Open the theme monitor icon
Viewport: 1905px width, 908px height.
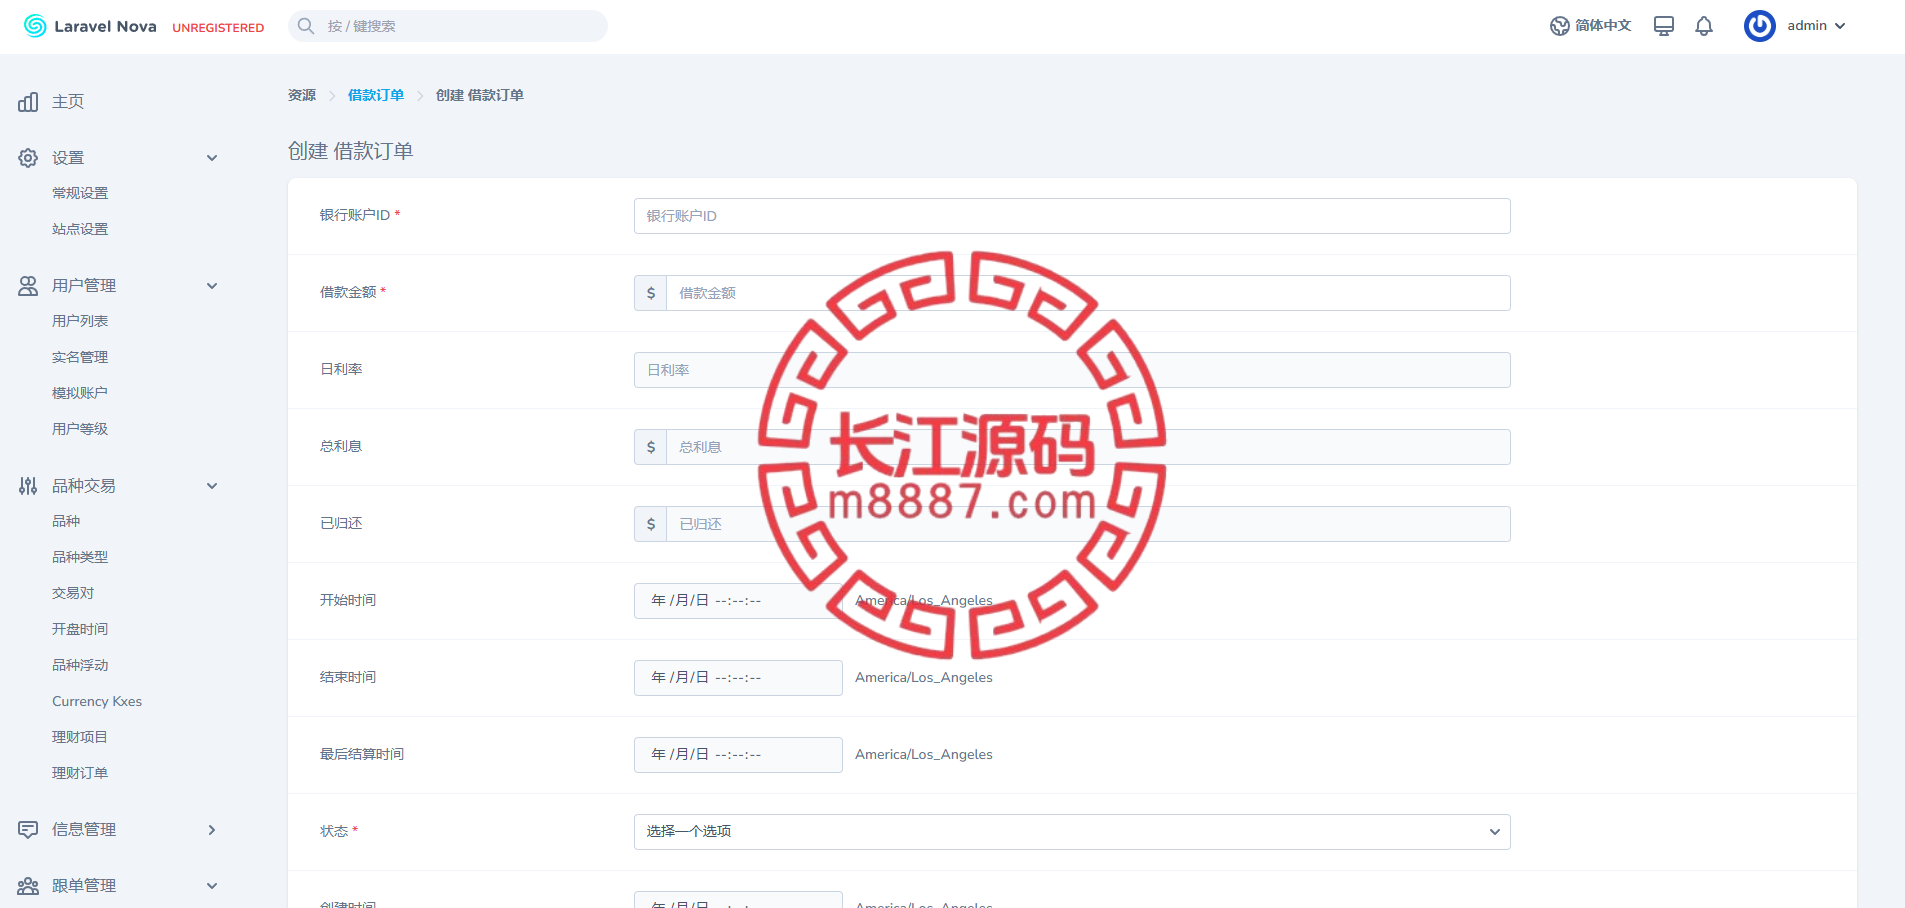pyautogui.click(x=1664, y=26)
